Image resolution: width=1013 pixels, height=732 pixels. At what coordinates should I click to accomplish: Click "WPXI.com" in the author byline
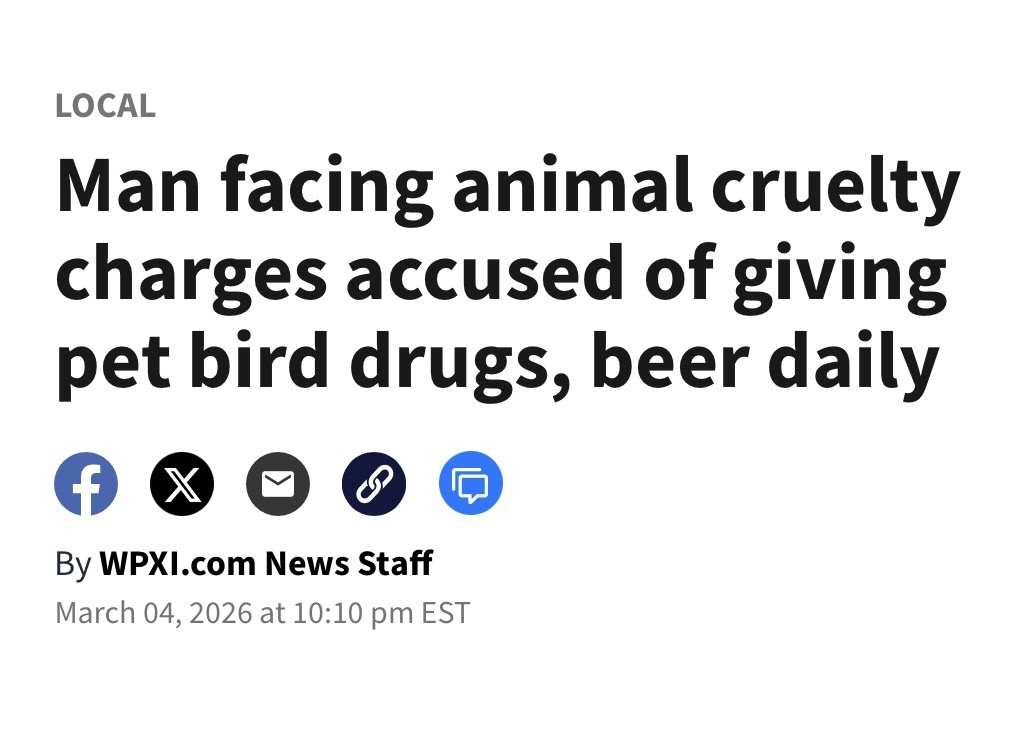pos(177,564)
